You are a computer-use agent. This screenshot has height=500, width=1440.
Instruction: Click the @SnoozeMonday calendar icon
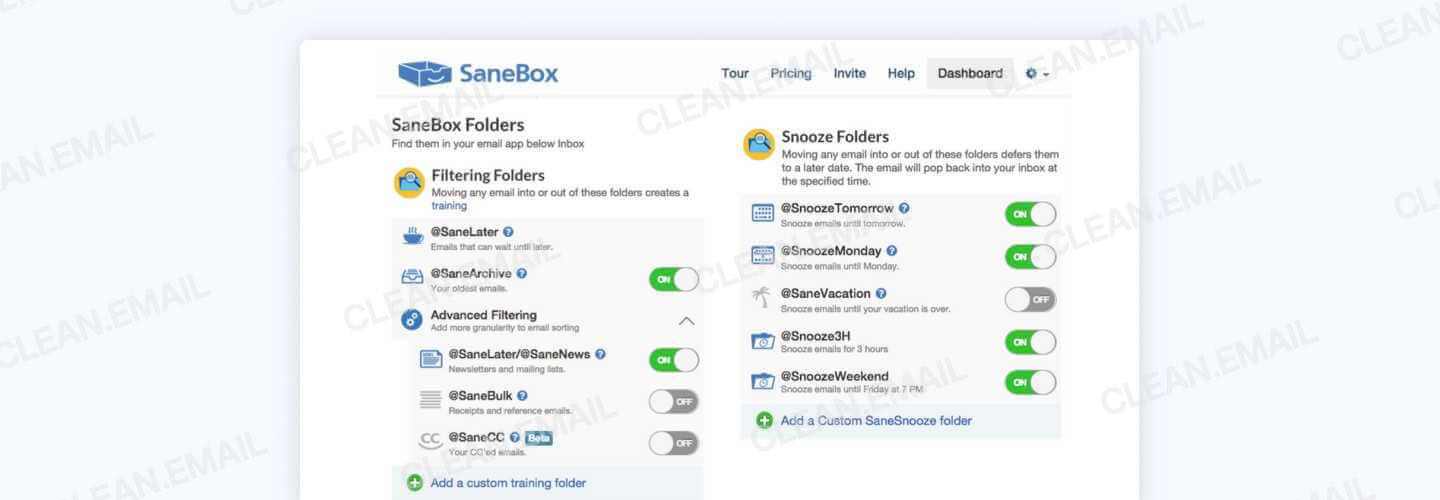tap(763, 255)
